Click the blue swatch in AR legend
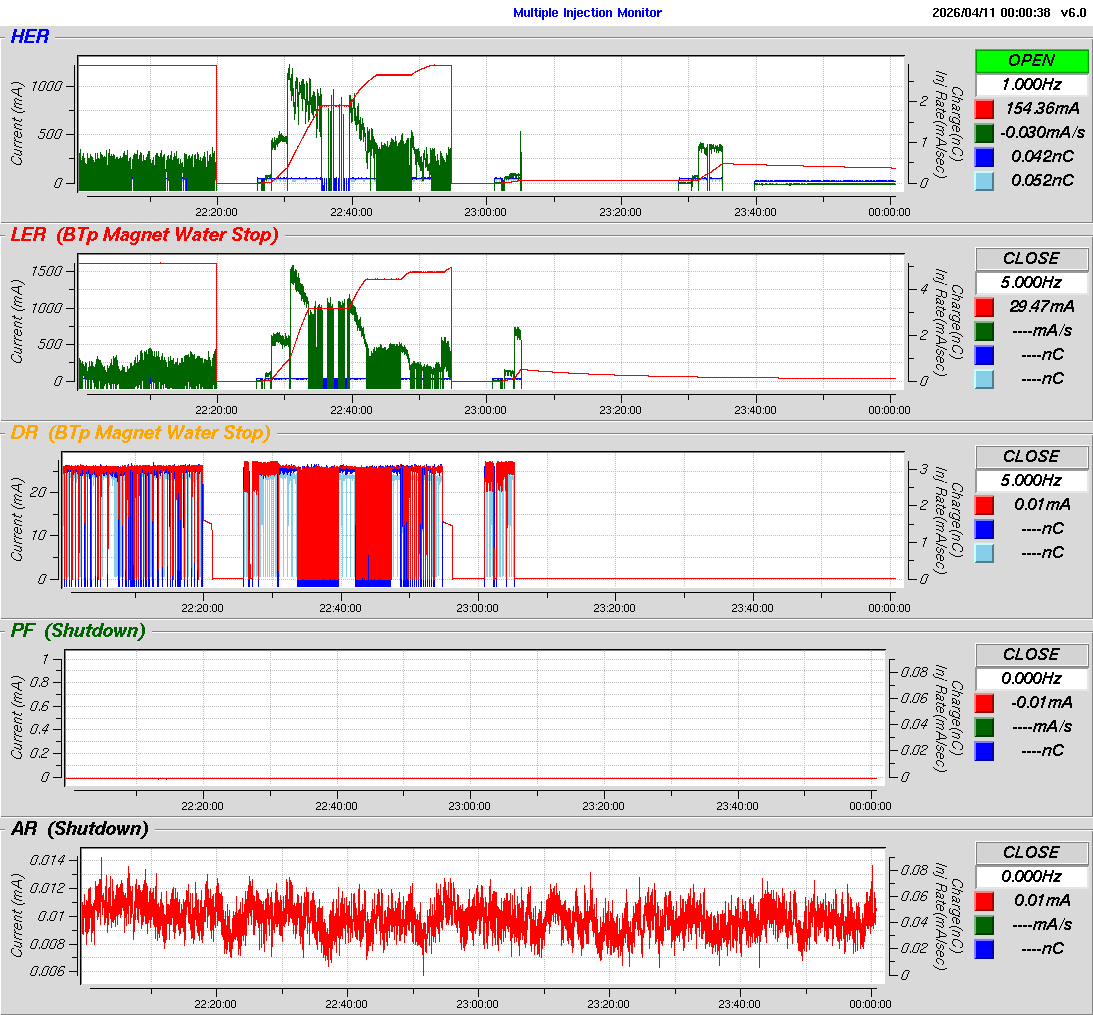The height and width of the screenshot is (1015, 1093). click(985, 949)
